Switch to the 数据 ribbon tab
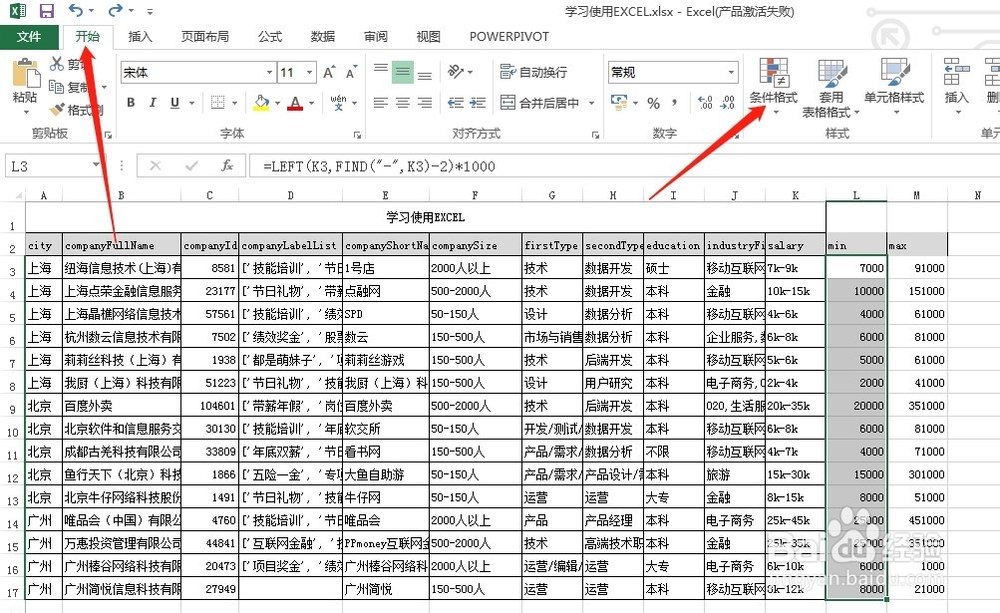This screenshot has height=613, width=1000. (321, 36)
